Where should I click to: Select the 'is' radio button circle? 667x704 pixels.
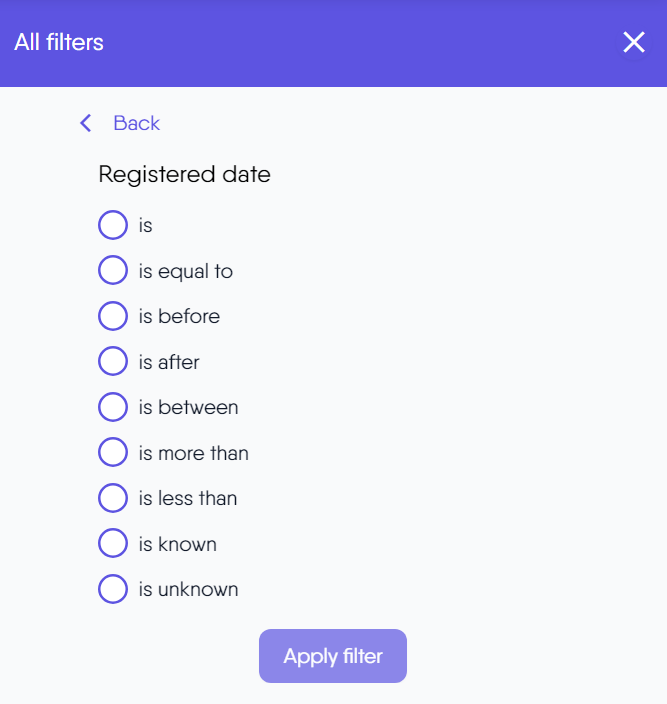(x=113, y=225)
